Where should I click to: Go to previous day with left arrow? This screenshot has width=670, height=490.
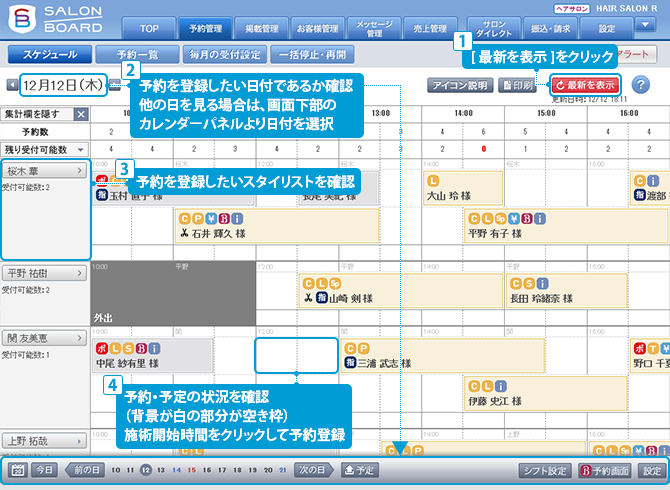tap(12, 85)
